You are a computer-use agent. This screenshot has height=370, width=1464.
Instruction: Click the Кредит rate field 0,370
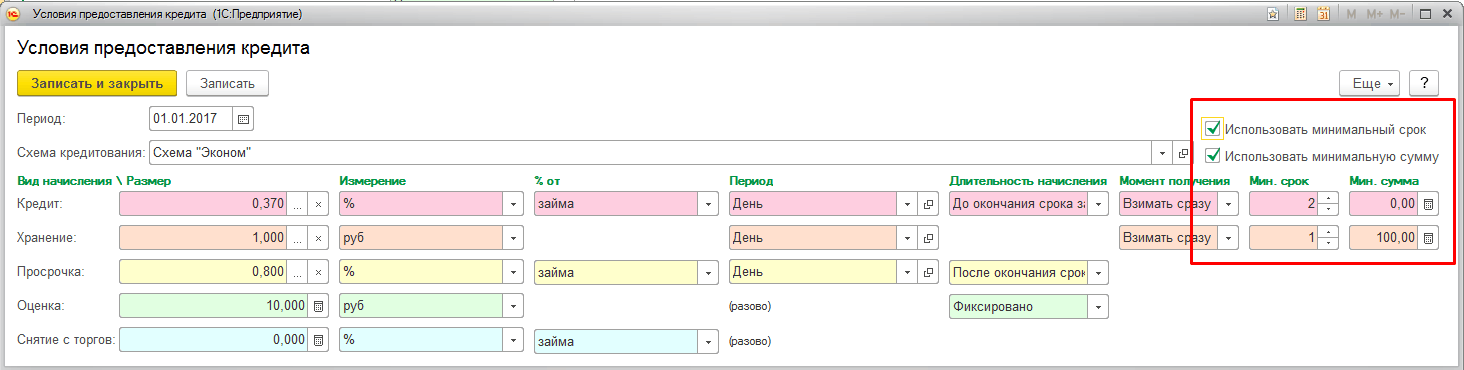point(203,204)
